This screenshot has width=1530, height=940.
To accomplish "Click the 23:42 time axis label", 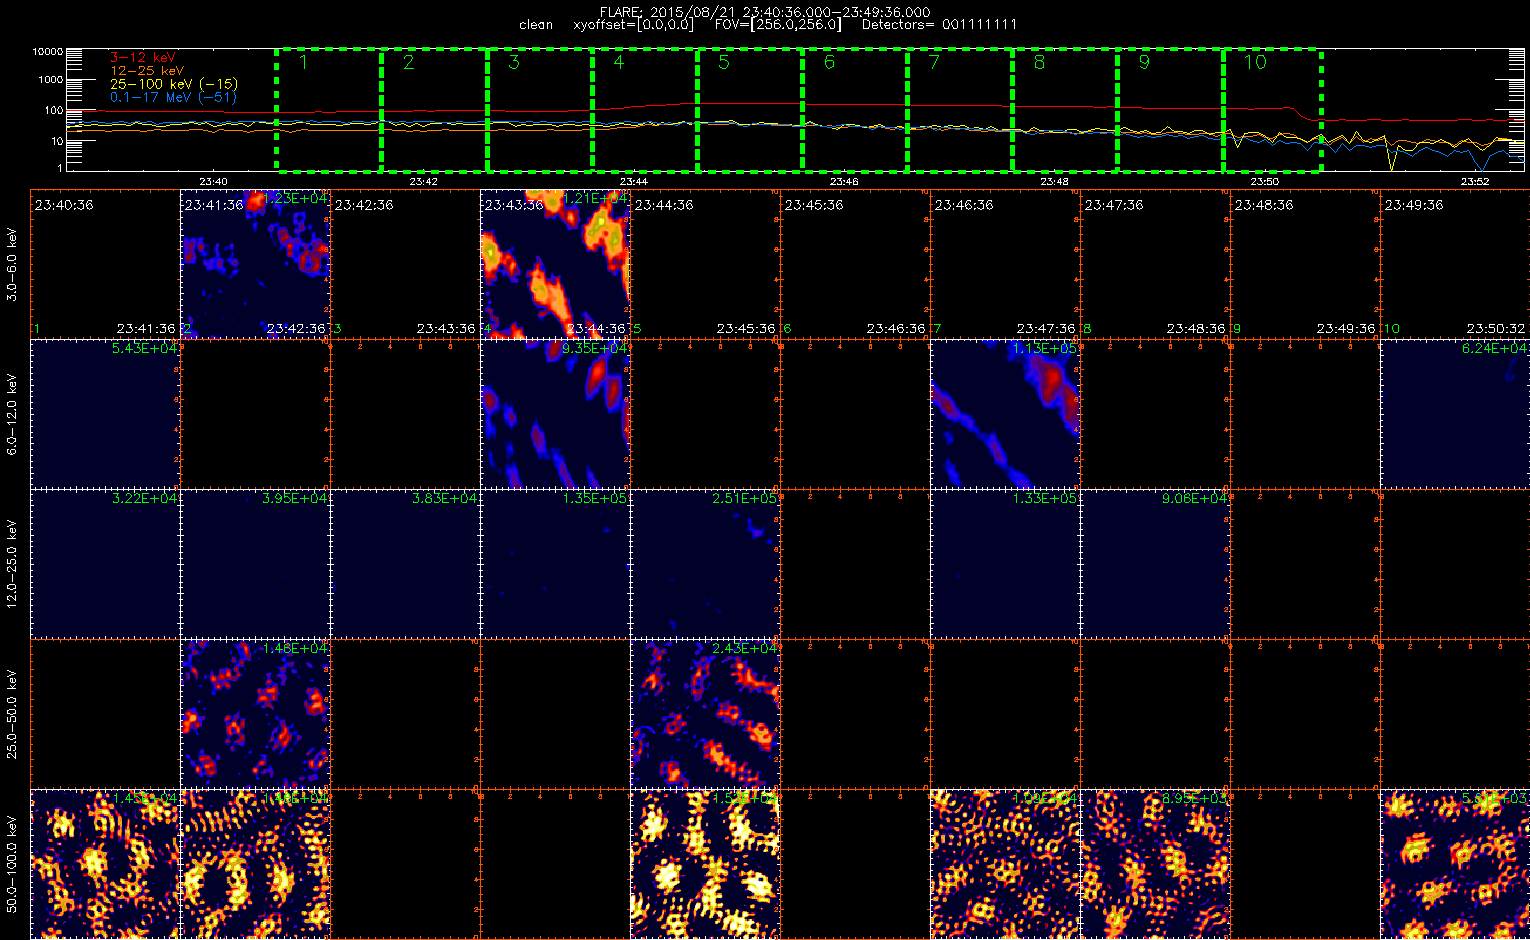I will coord(423,182).
